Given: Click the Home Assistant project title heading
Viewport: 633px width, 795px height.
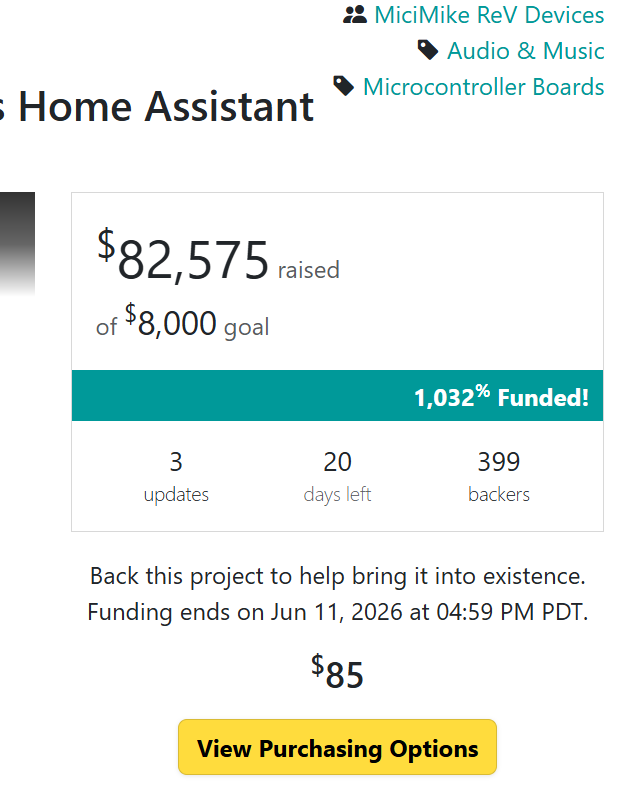Looking at the screenshot, I should pos(157,106).
